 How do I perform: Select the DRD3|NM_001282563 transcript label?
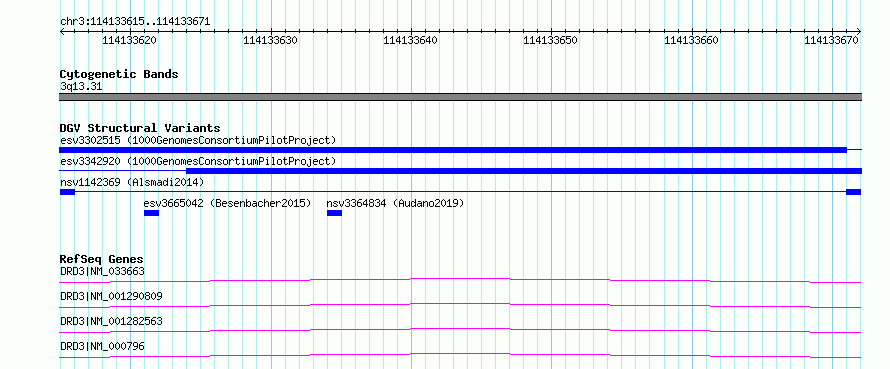111,321
